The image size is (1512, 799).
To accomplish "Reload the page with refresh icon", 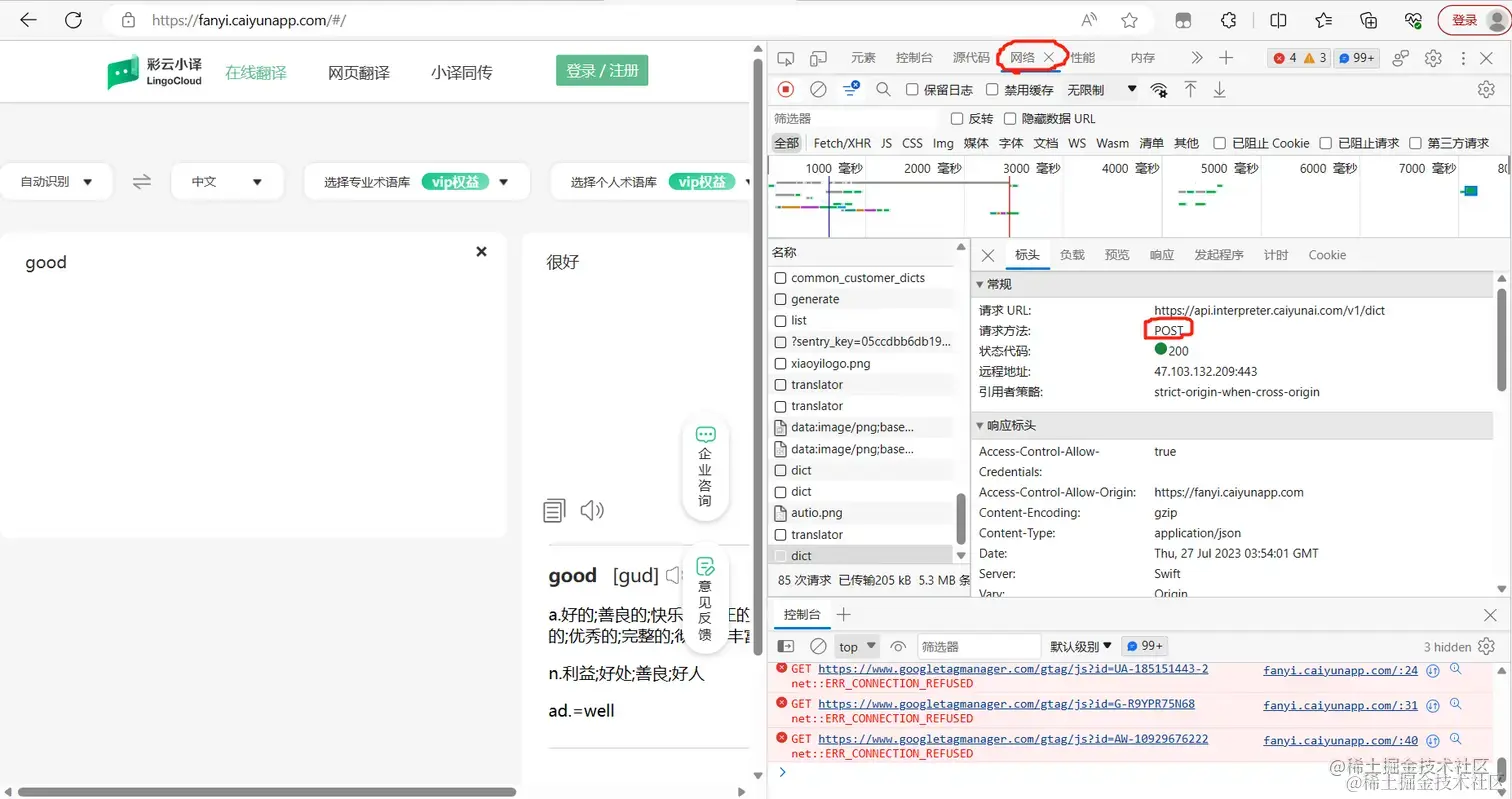I will click(x=73, y=20).
